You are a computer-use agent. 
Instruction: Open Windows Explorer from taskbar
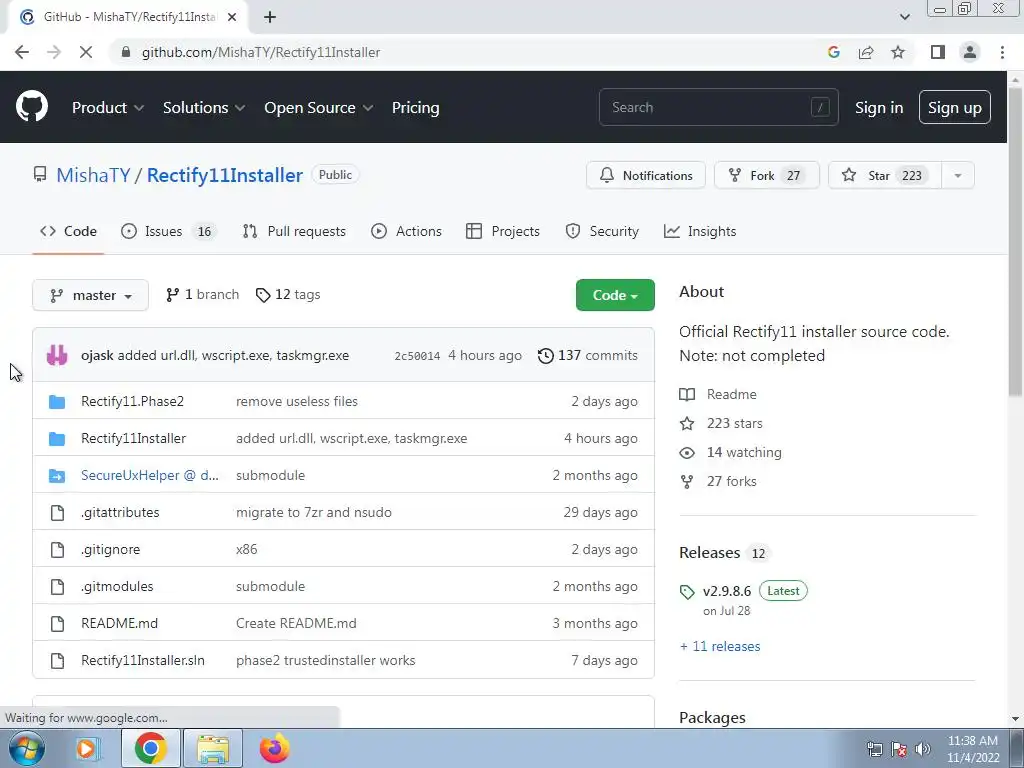214,748
